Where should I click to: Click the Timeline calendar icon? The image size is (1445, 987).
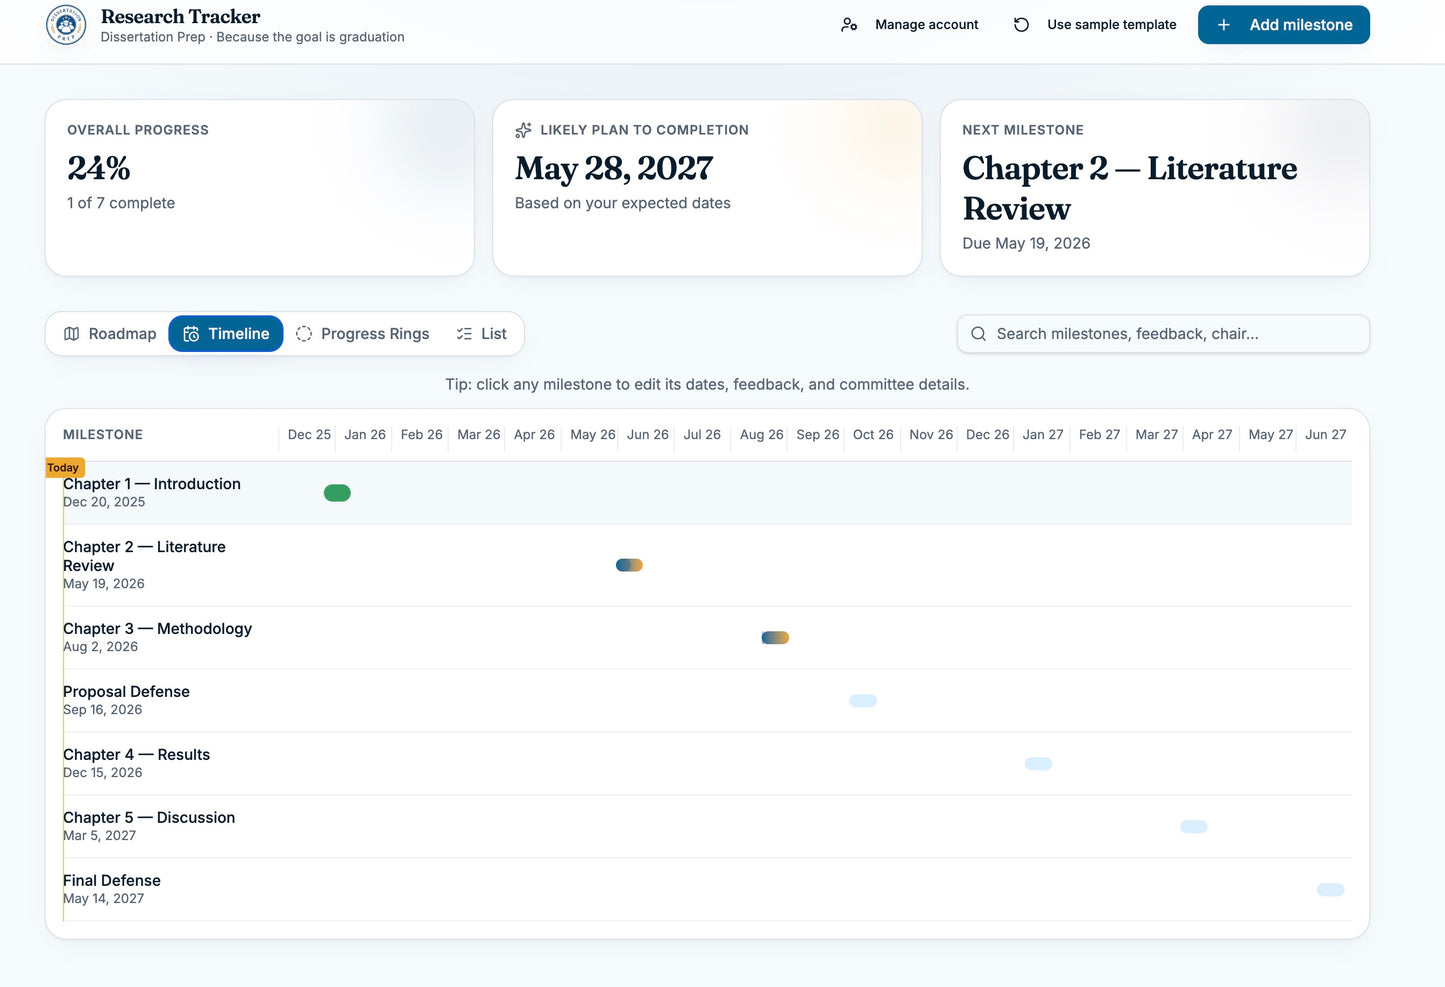pos(191,334)
